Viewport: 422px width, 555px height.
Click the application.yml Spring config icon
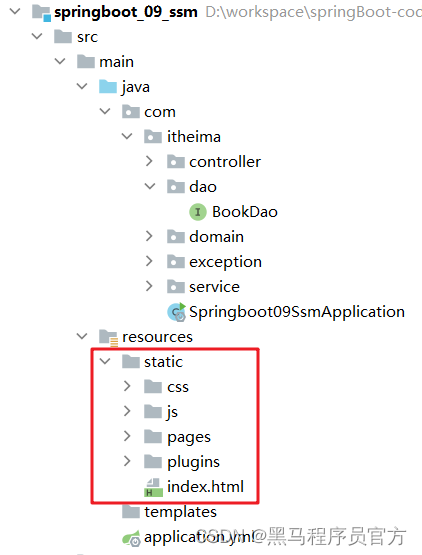pyautogui.click(x=131, y=538)
